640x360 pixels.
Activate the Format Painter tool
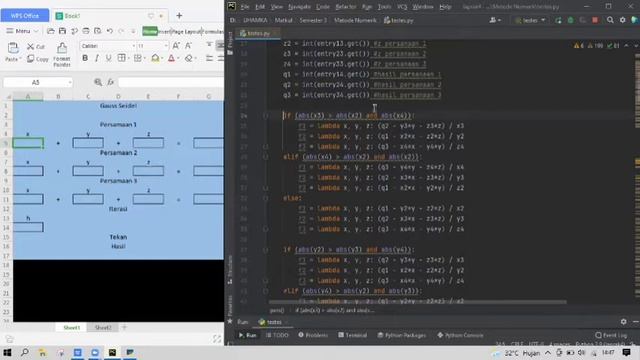pyautogui.click(x=62, y=55)
